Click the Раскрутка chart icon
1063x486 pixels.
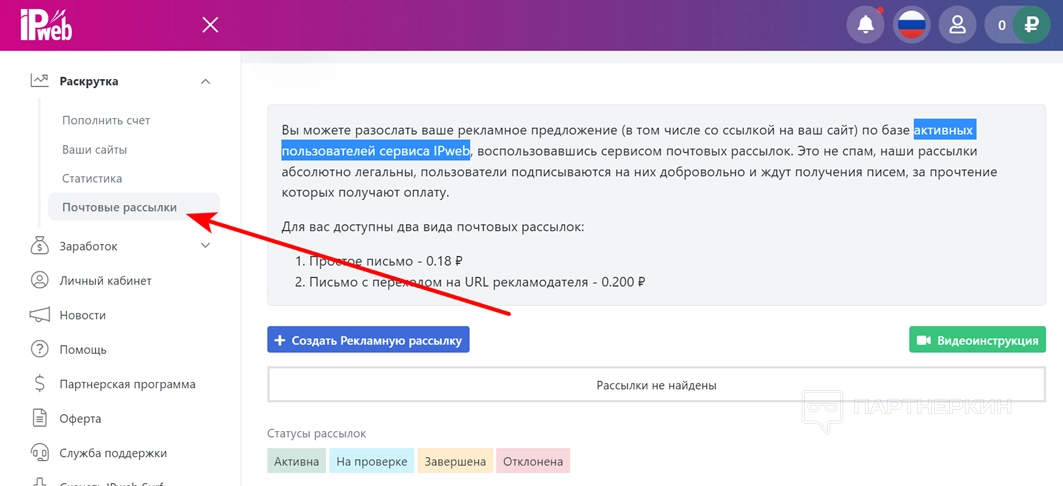coord(39,81)
